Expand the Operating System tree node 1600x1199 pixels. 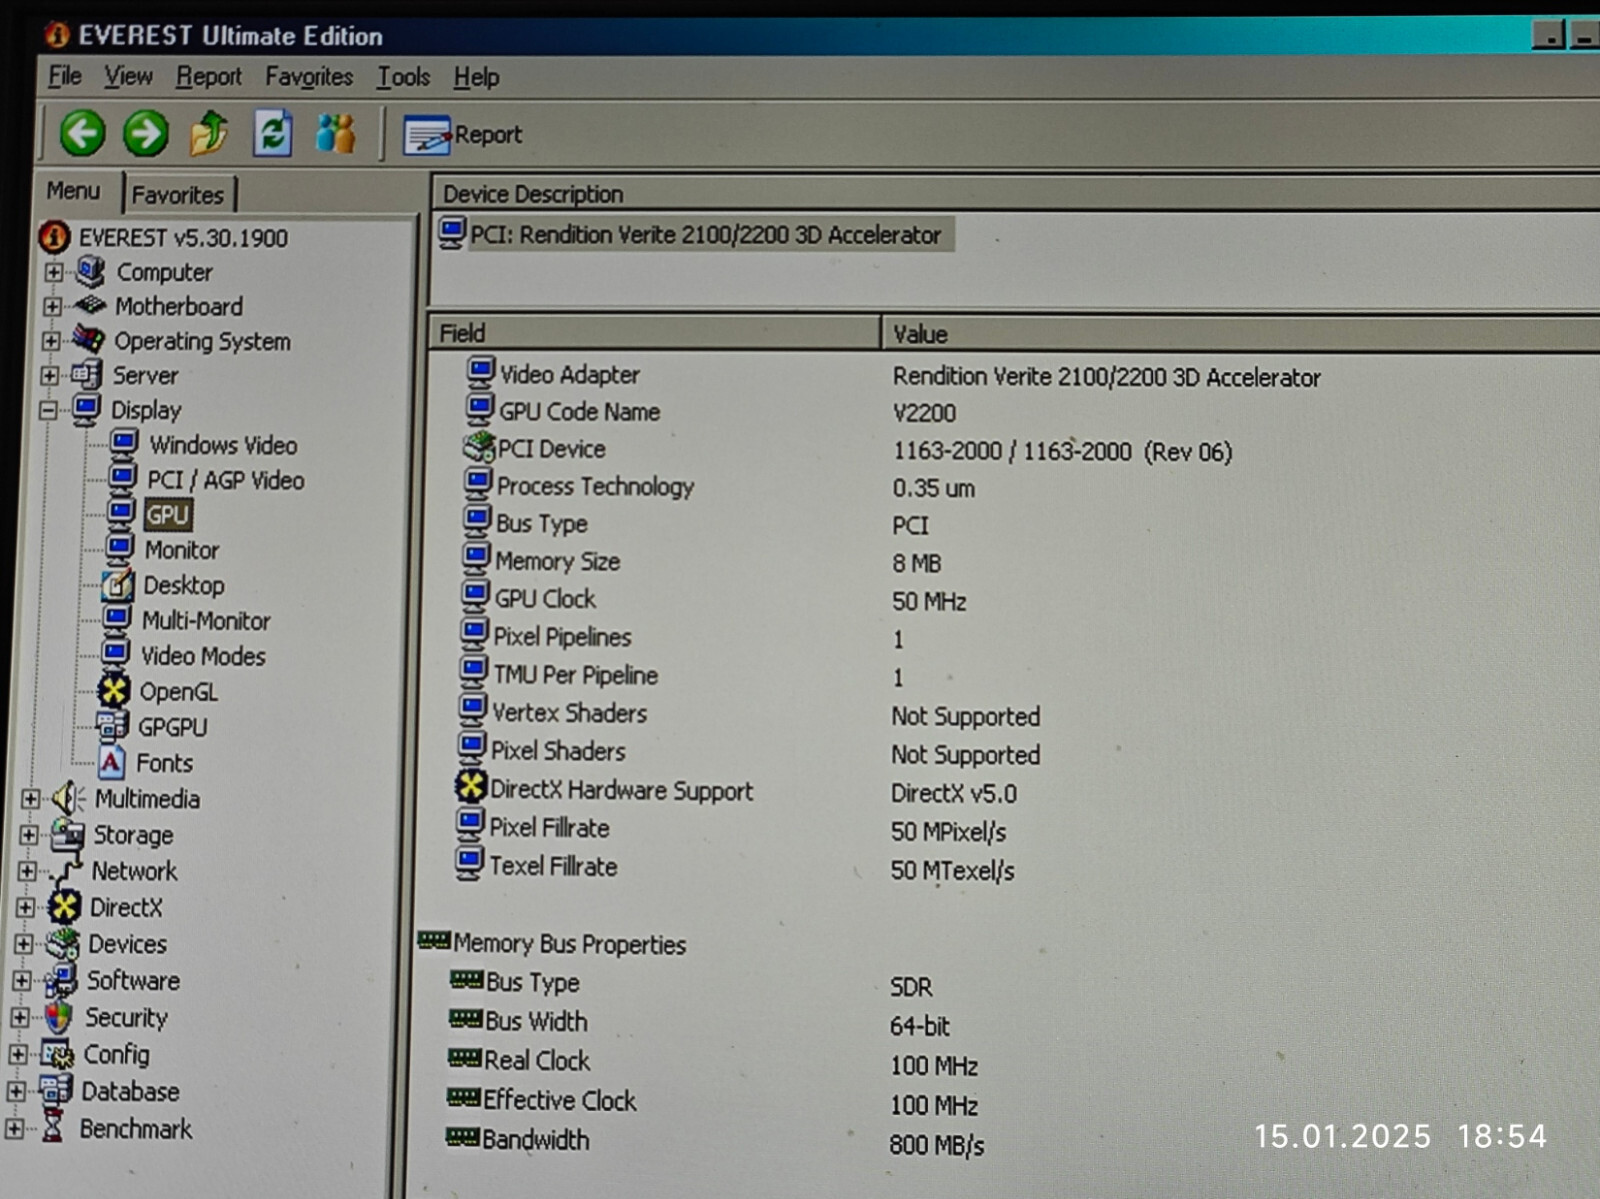click(x=51, y=341)
